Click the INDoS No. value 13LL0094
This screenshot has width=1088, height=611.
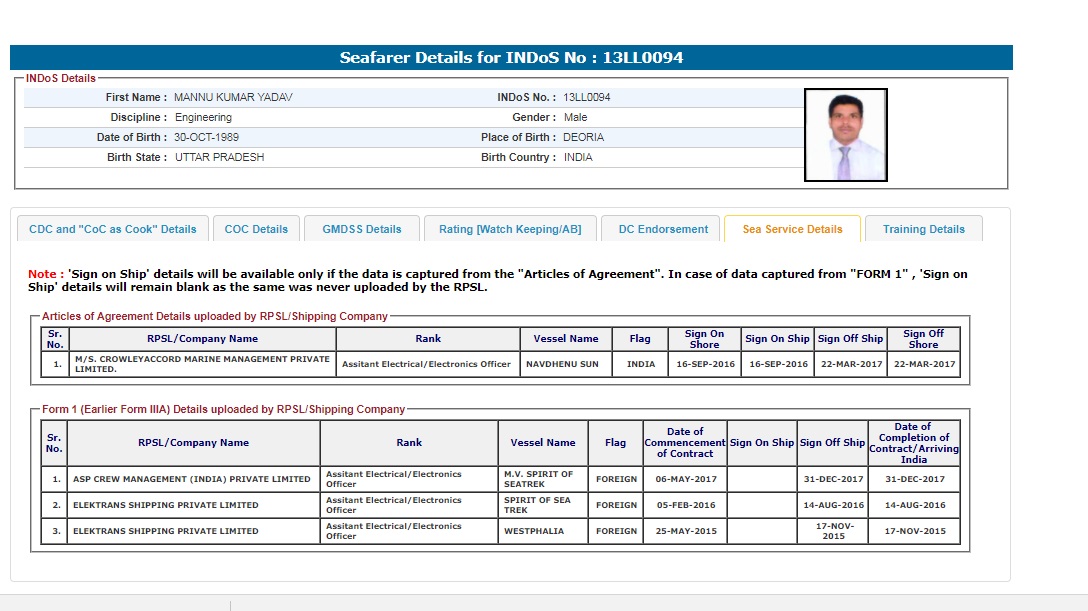[x=587, y=97]
